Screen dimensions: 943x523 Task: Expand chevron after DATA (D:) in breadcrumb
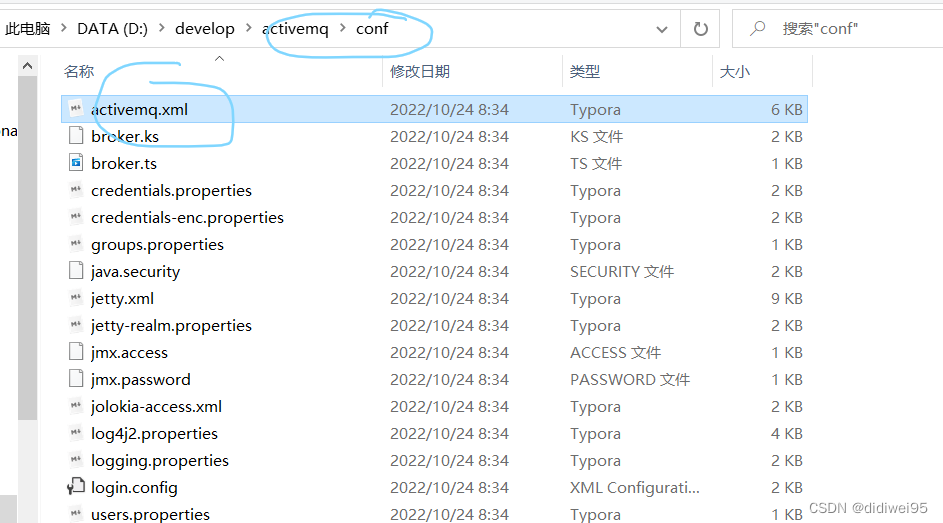pos(162,28)
